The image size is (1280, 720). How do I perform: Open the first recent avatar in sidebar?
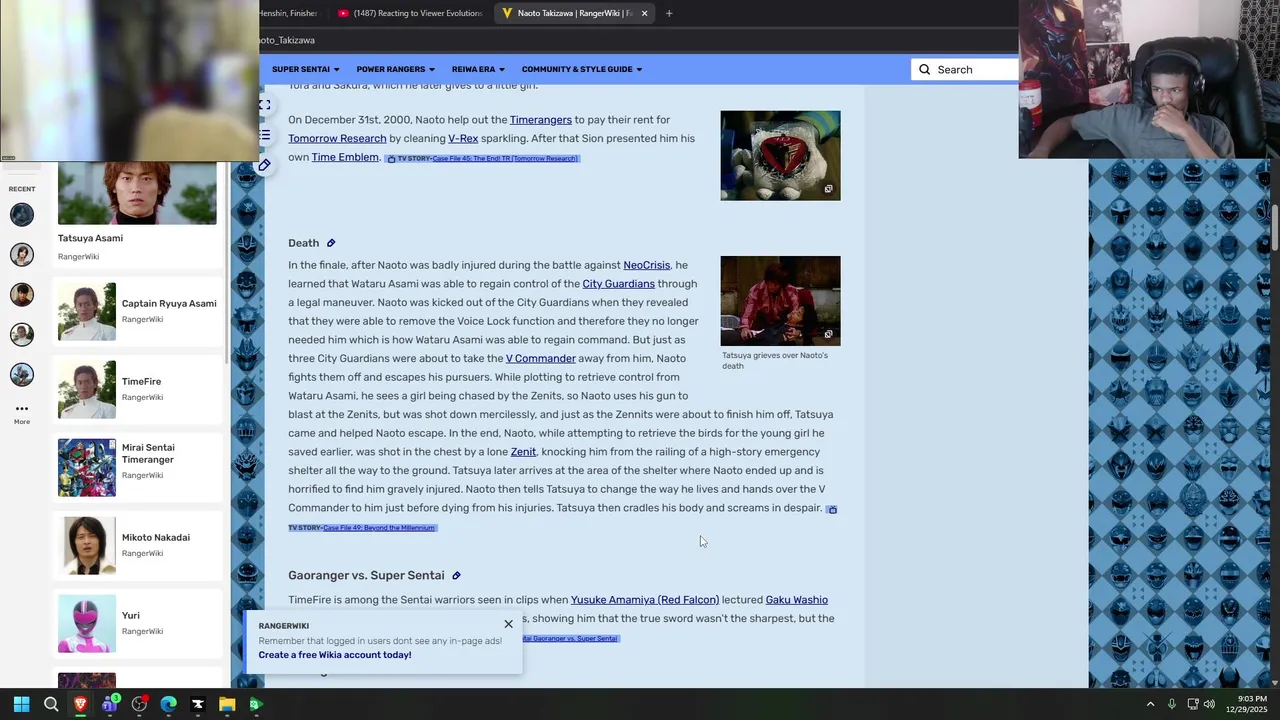[22, 214]
